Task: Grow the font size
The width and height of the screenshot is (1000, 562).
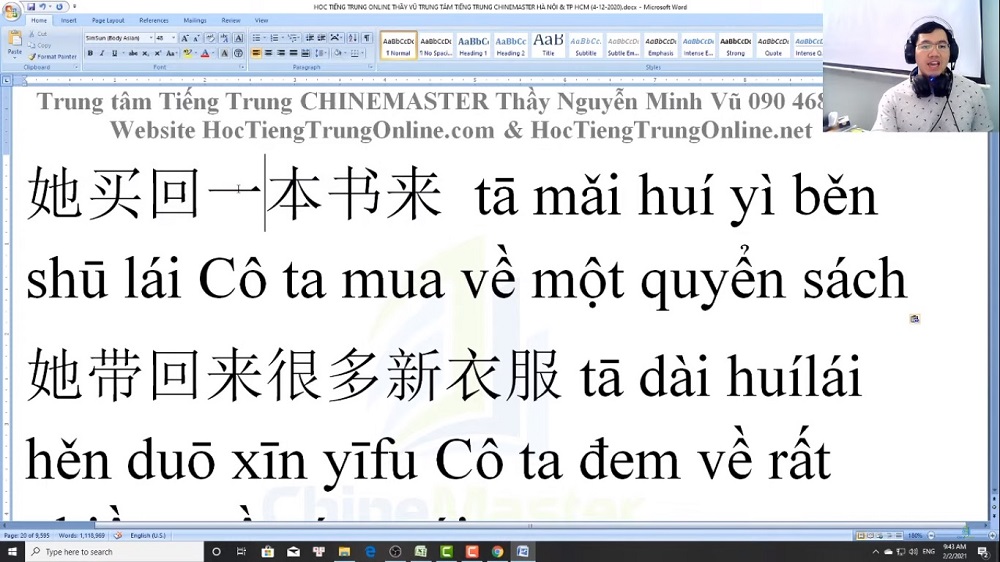Action: [x=185, y=38]
